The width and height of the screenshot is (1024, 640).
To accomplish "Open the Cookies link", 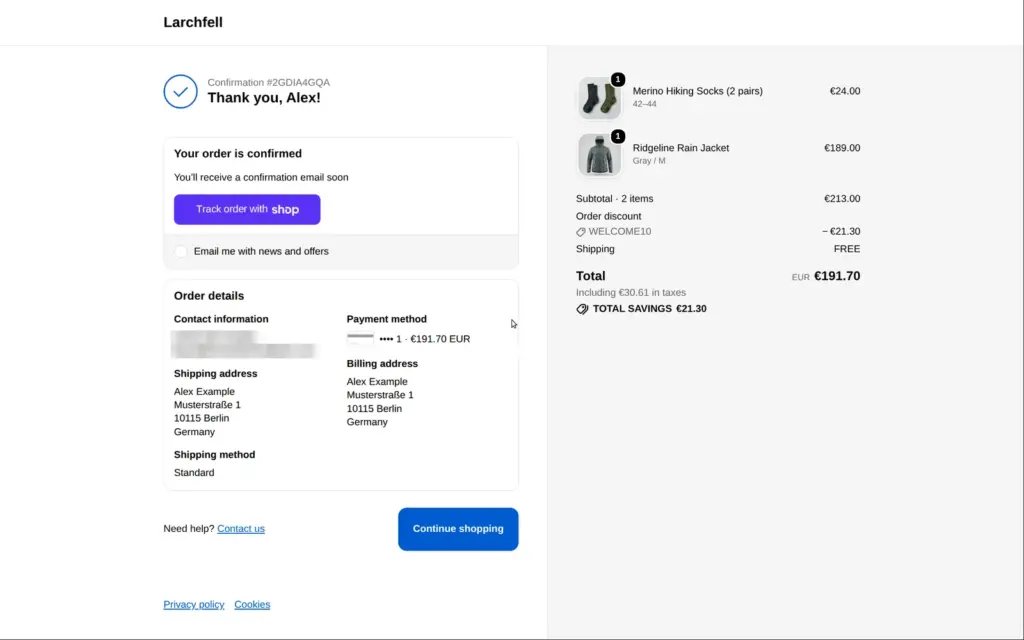I will (252, 605).
